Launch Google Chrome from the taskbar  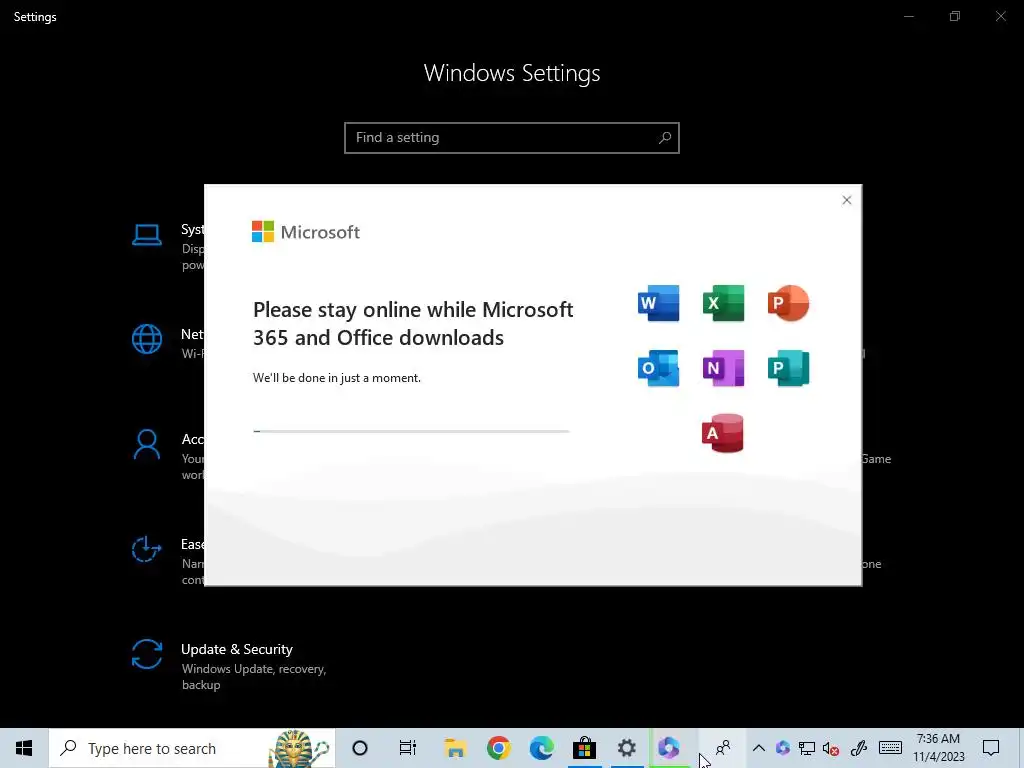click(498, 748)
